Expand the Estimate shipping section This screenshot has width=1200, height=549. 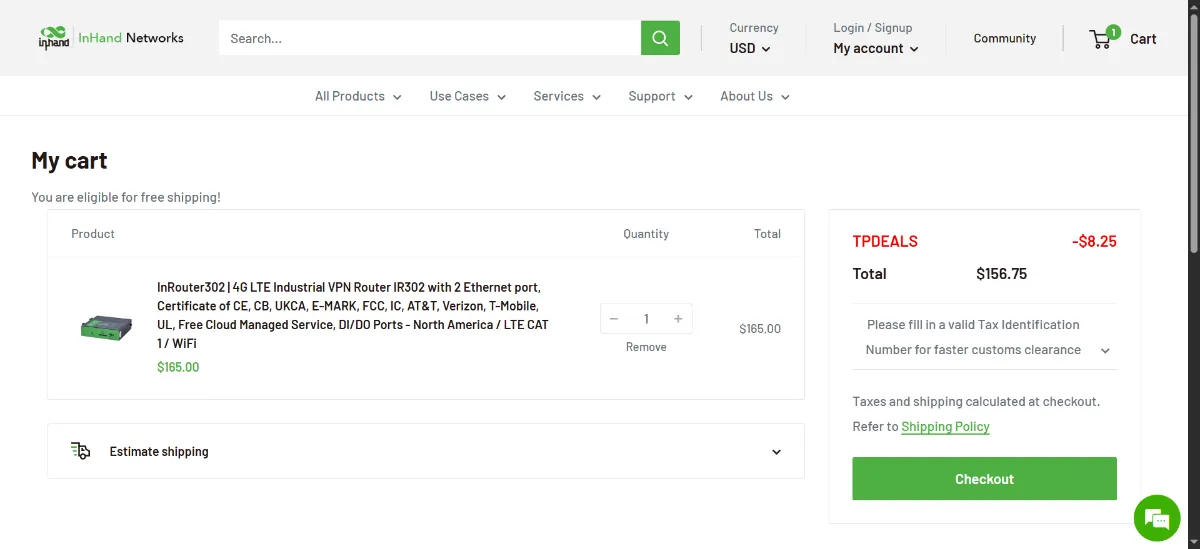(426, 451)
